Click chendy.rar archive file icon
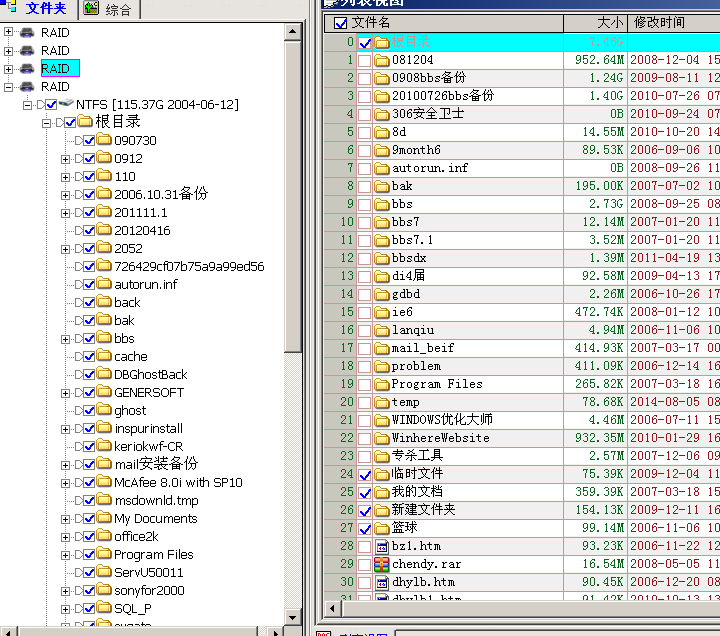Image resolution: width=720 pixels, height=636 pixels. [x=381, y=564]
